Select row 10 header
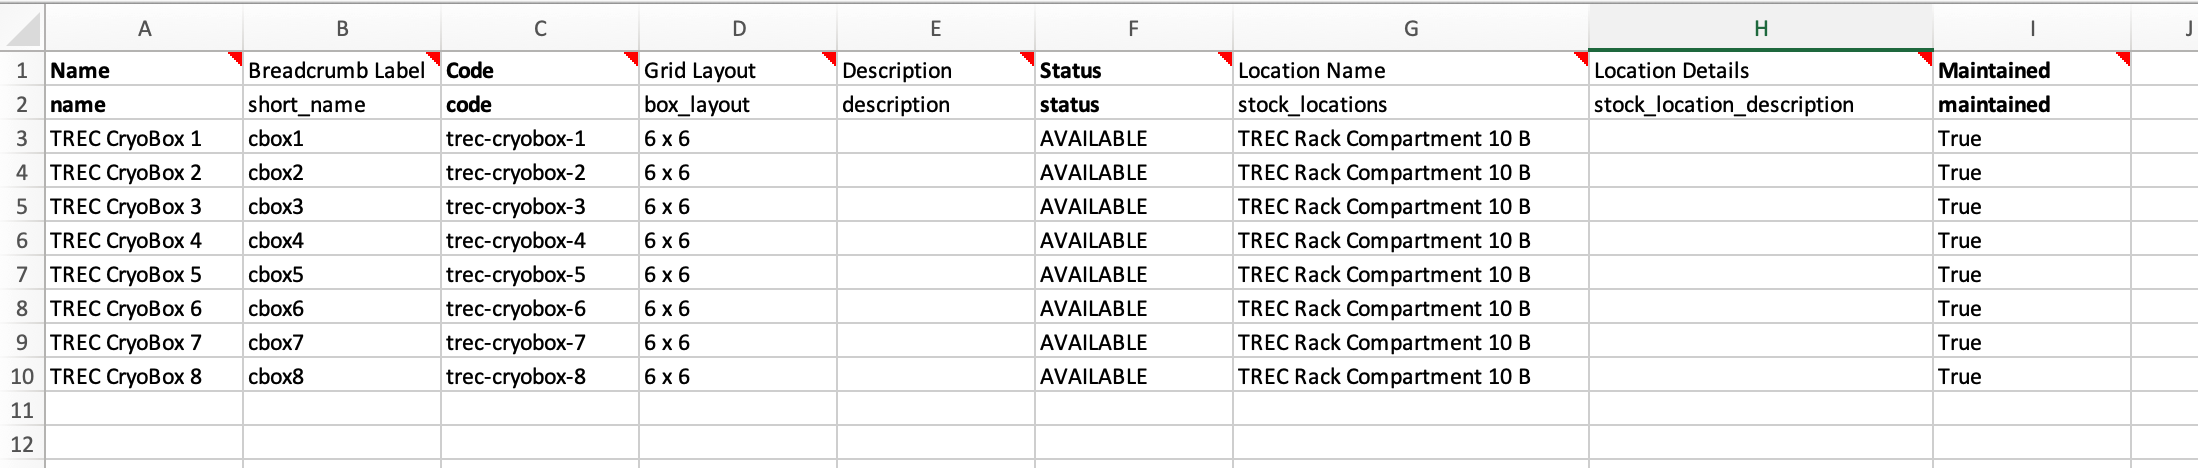 [22, 376]
